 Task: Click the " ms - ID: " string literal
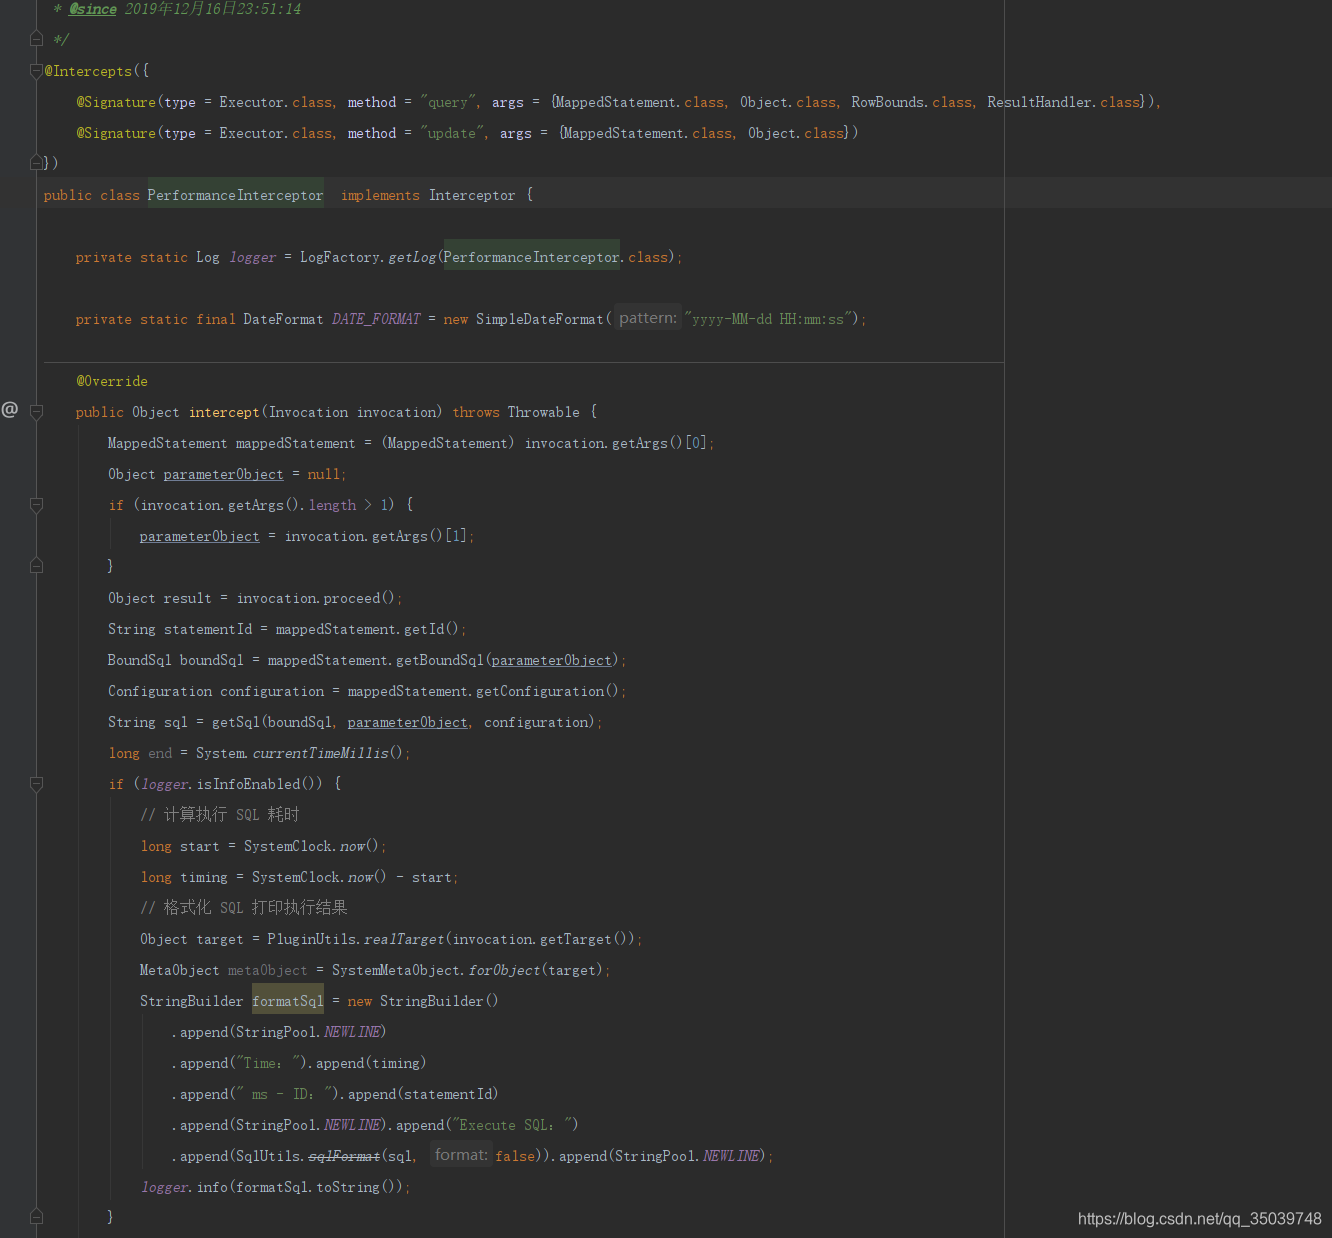[x=284, y=1094]
